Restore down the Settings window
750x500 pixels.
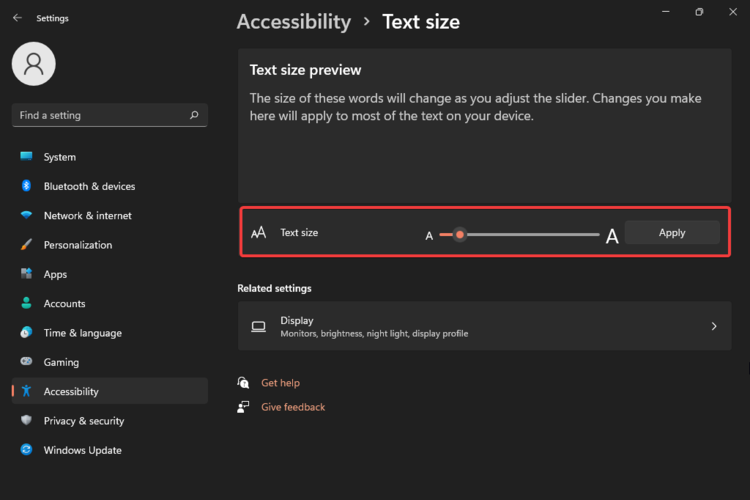(699, 11)
